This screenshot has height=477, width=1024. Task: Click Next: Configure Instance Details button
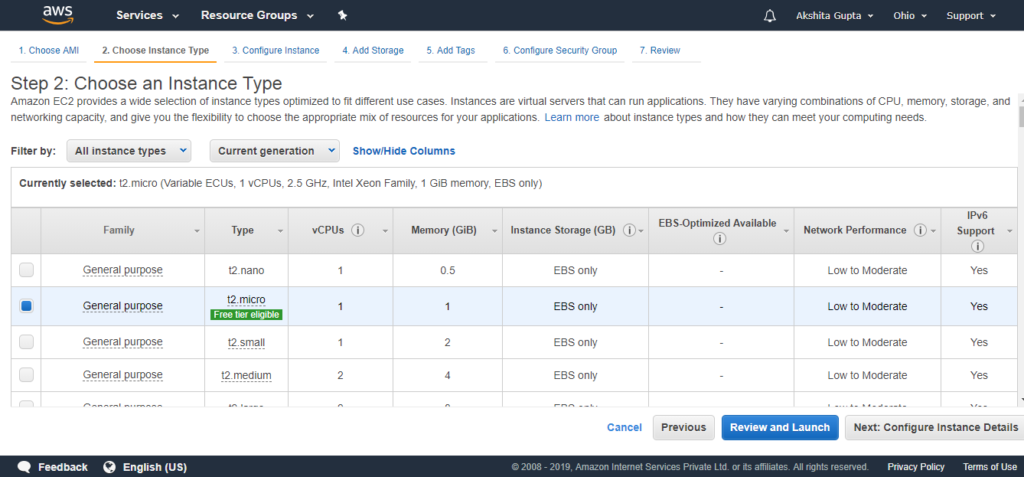(x=935, y=427)
